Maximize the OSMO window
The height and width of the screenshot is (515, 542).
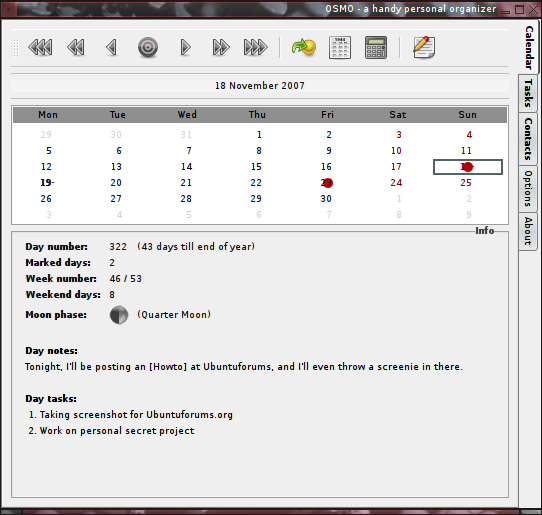click(x=519, y=9)
